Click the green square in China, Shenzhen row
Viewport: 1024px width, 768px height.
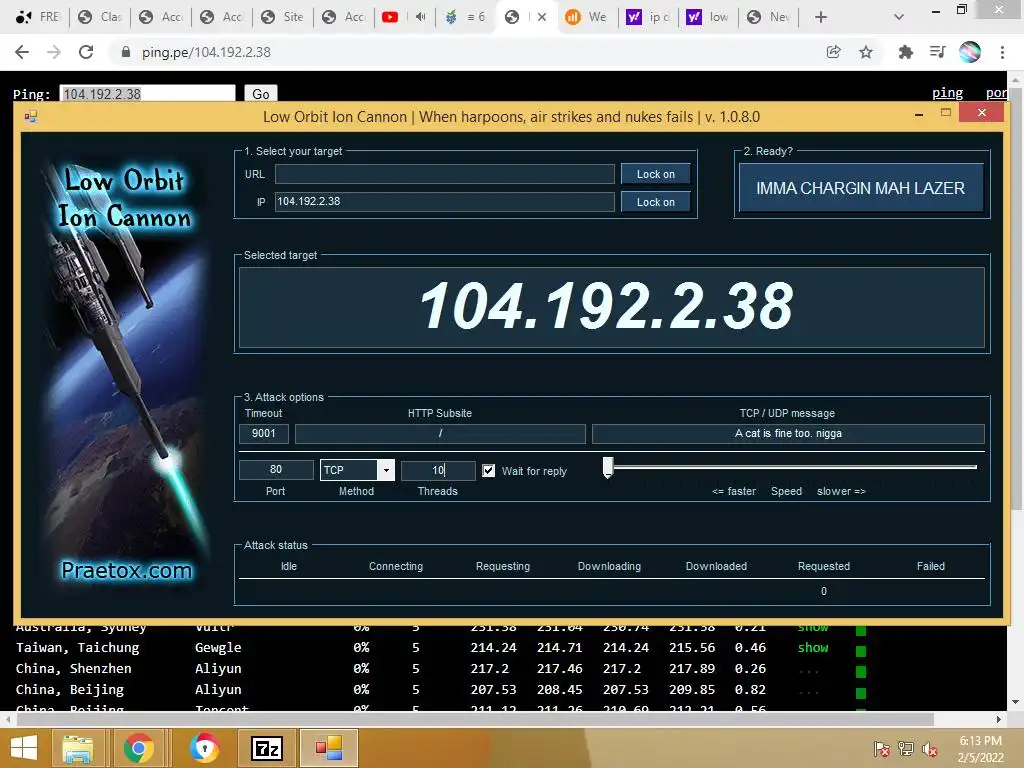[861, 672]
